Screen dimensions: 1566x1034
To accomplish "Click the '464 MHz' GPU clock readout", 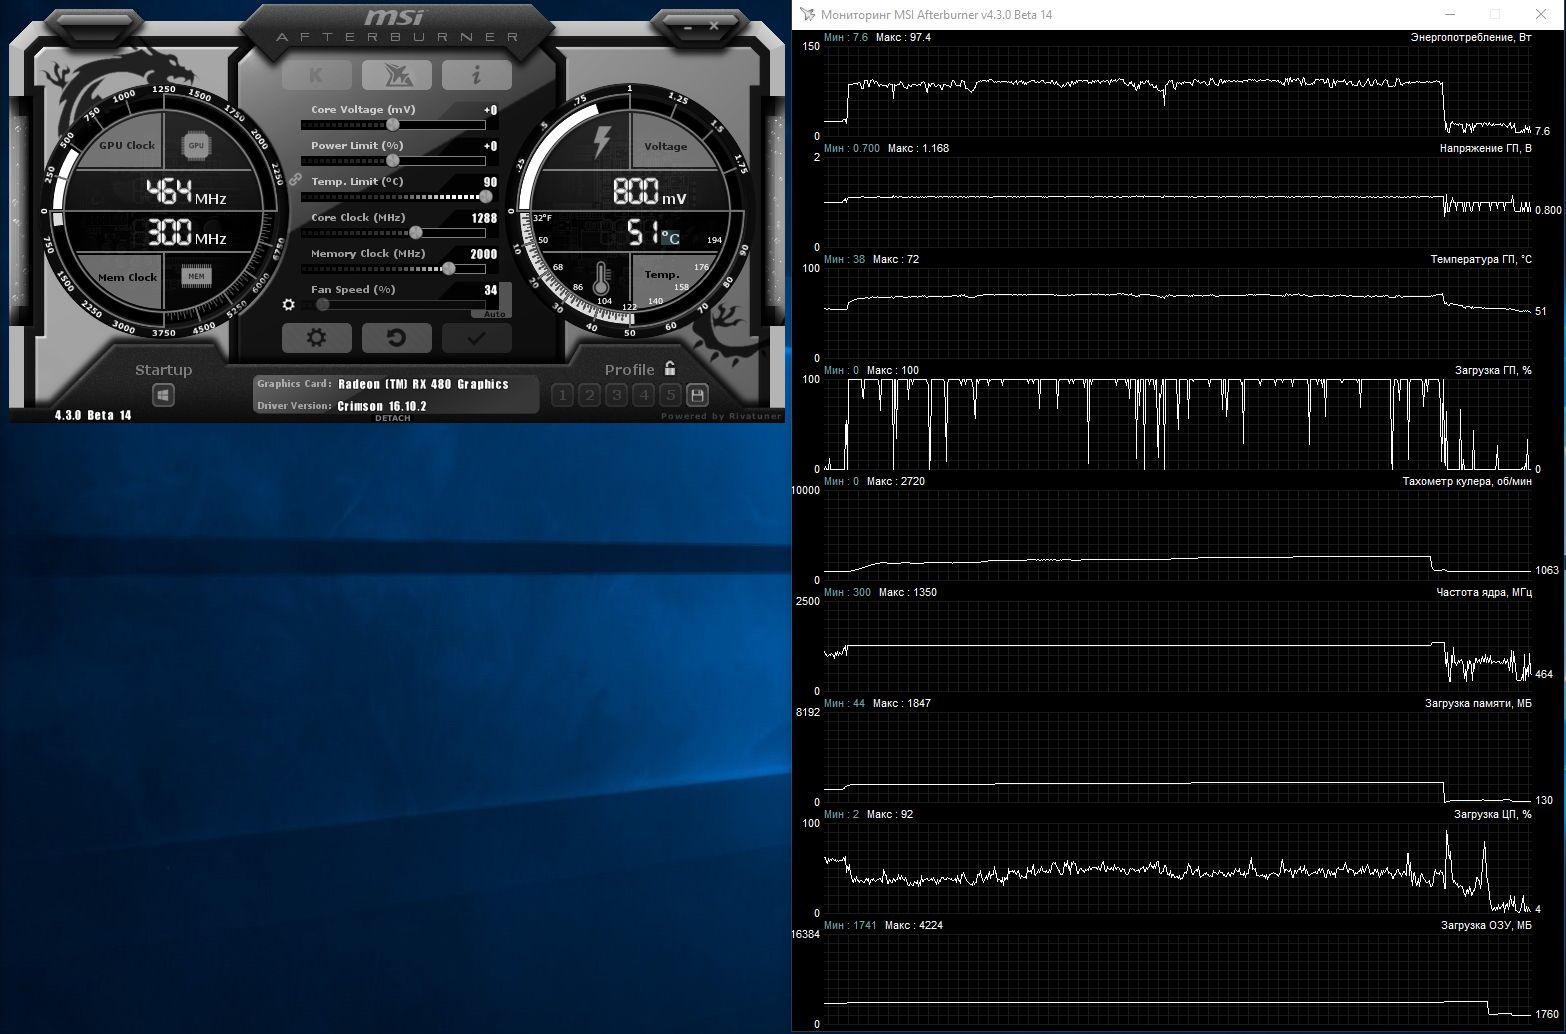I will tap(186, 192).
